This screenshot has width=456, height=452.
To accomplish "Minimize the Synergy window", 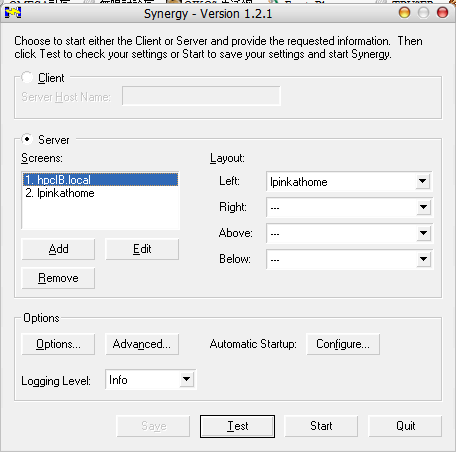I will [x=404, y=13].
